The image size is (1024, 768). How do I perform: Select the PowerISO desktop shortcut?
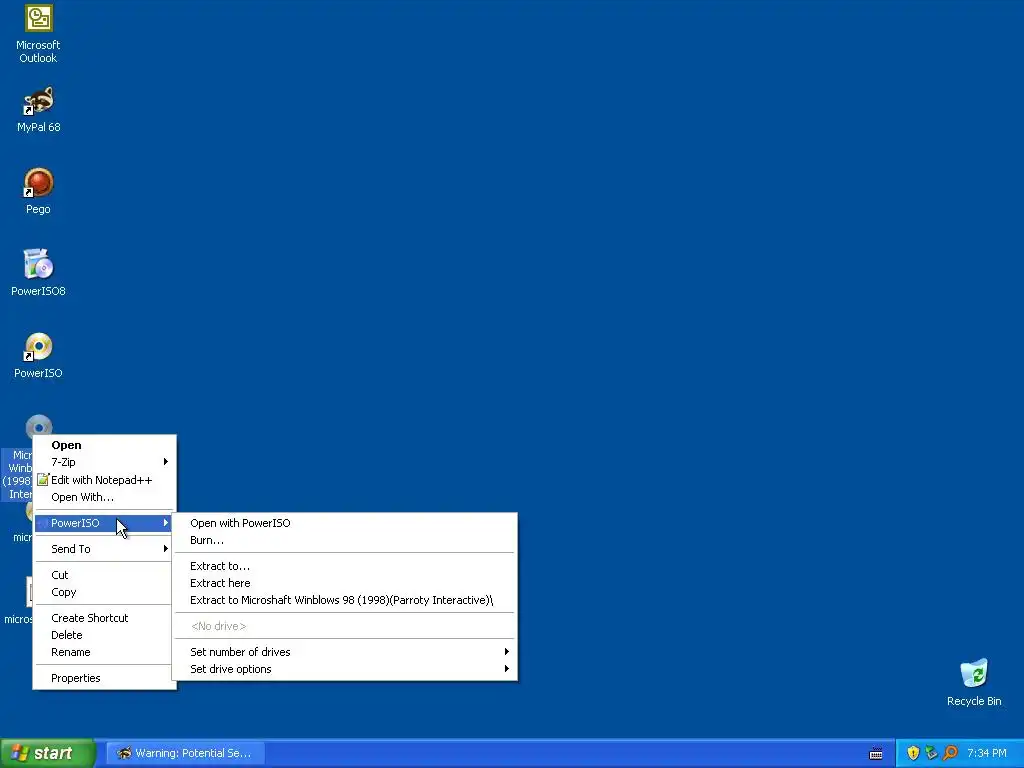click(38, 355)
